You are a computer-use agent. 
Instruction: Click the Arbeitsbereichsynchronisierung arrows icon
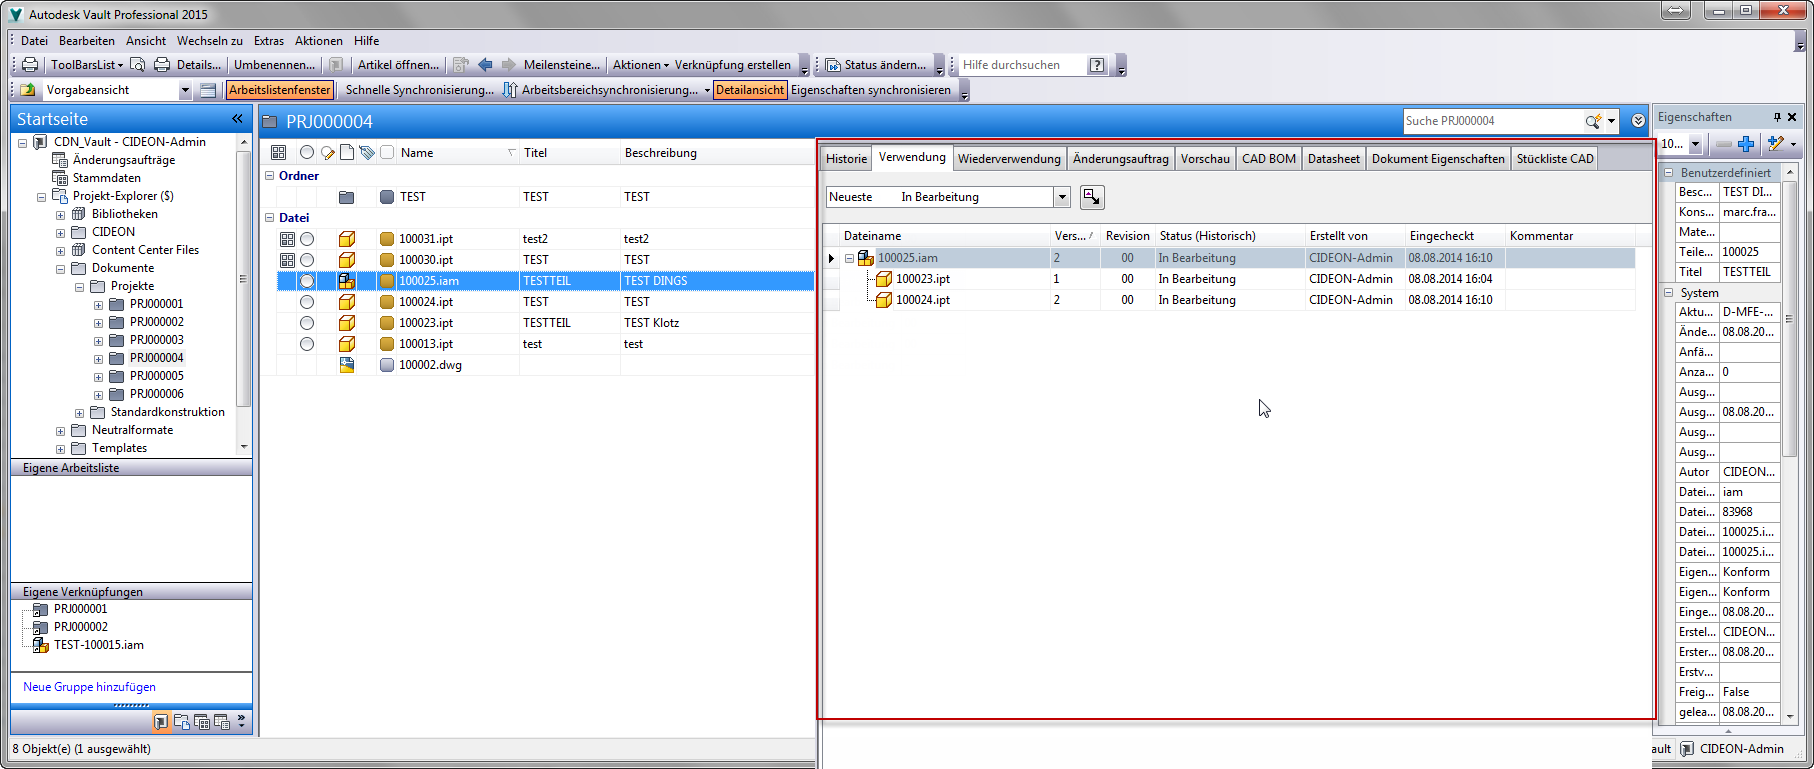(x=510, y=90)
